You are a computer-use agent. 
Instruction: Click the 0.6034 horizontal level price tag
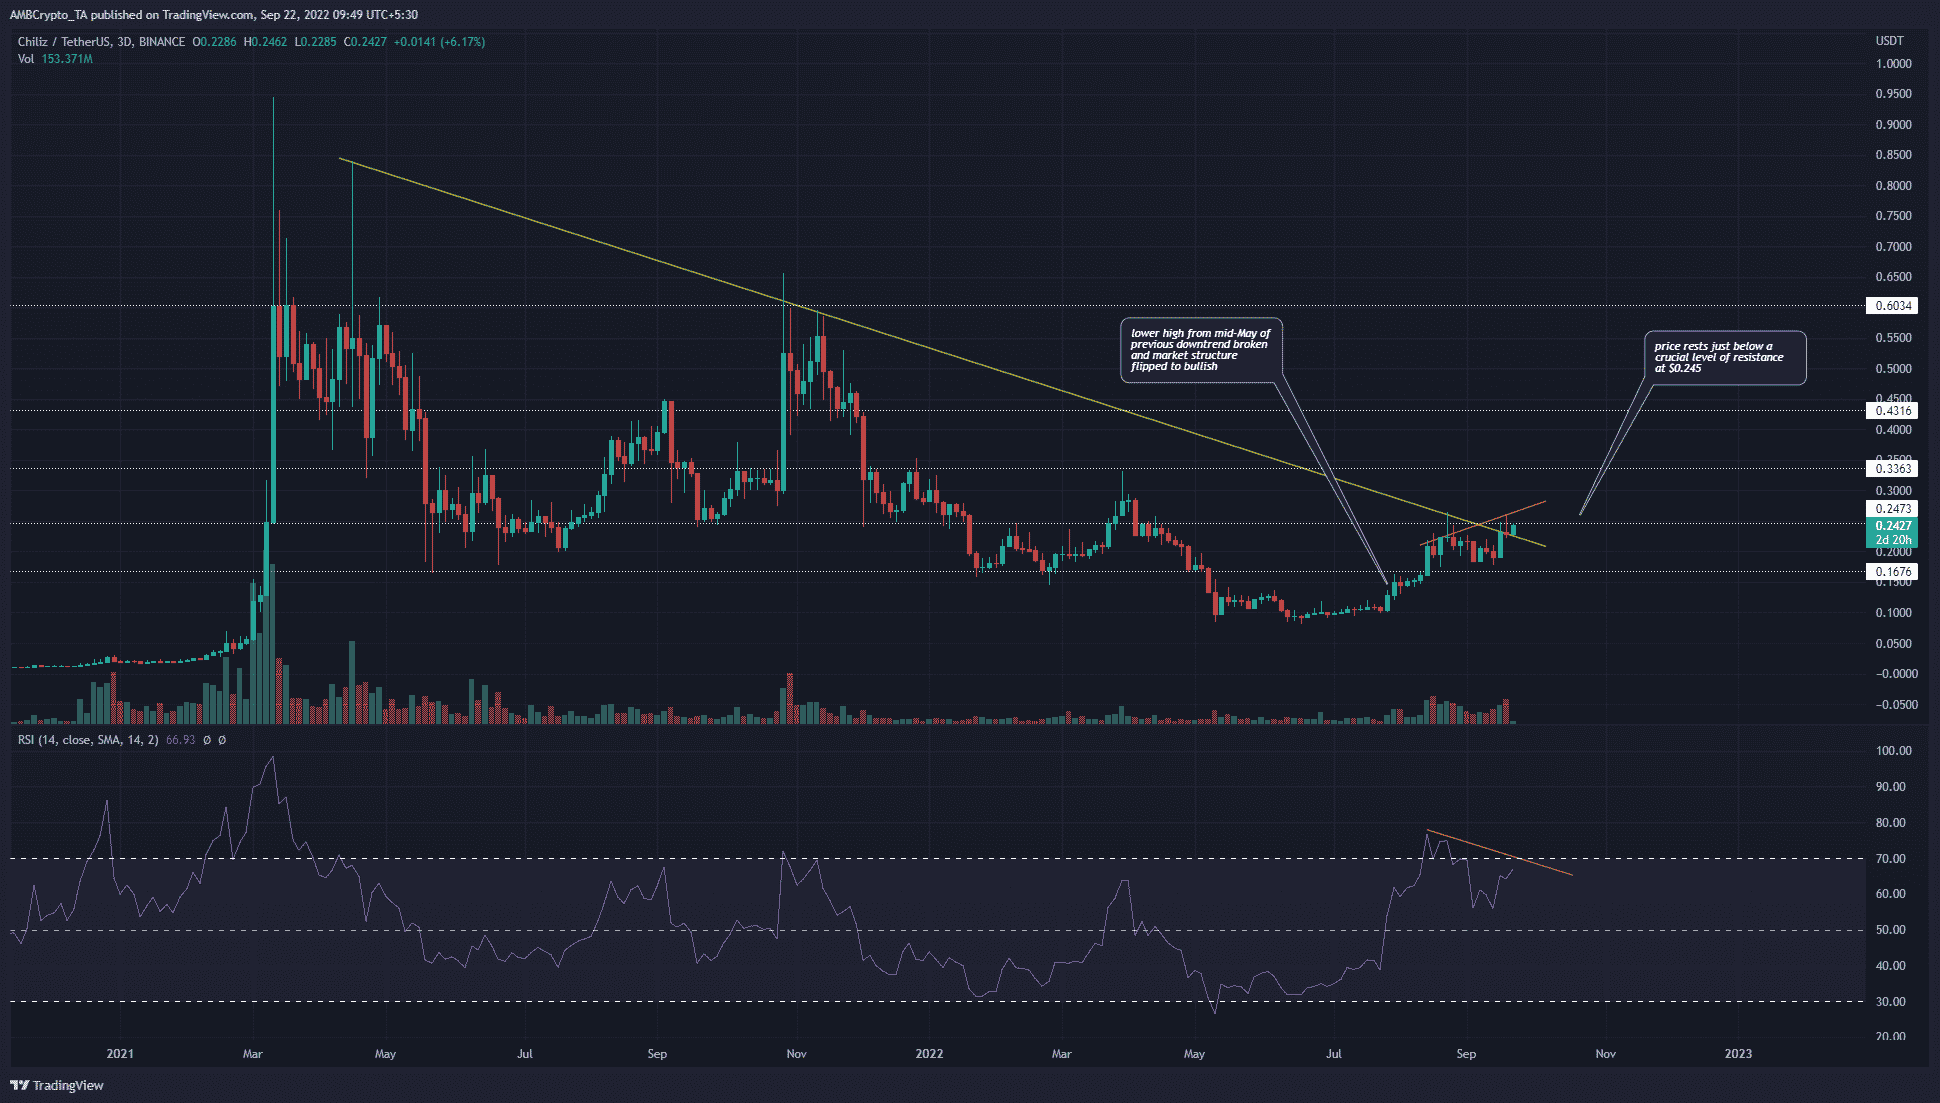pyautogui.click(x=1892, y=306)
